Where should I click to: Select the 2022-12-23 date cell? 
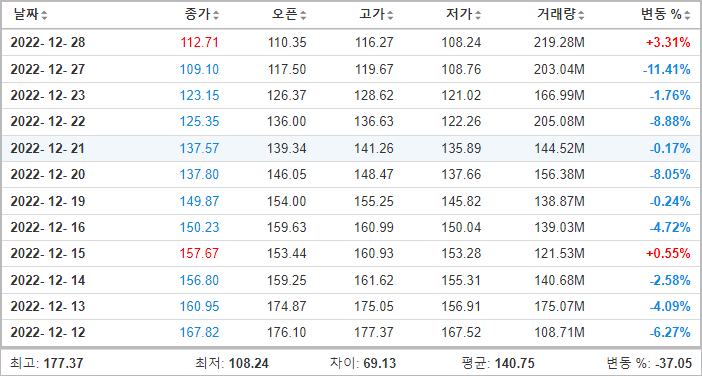[47, 96]
